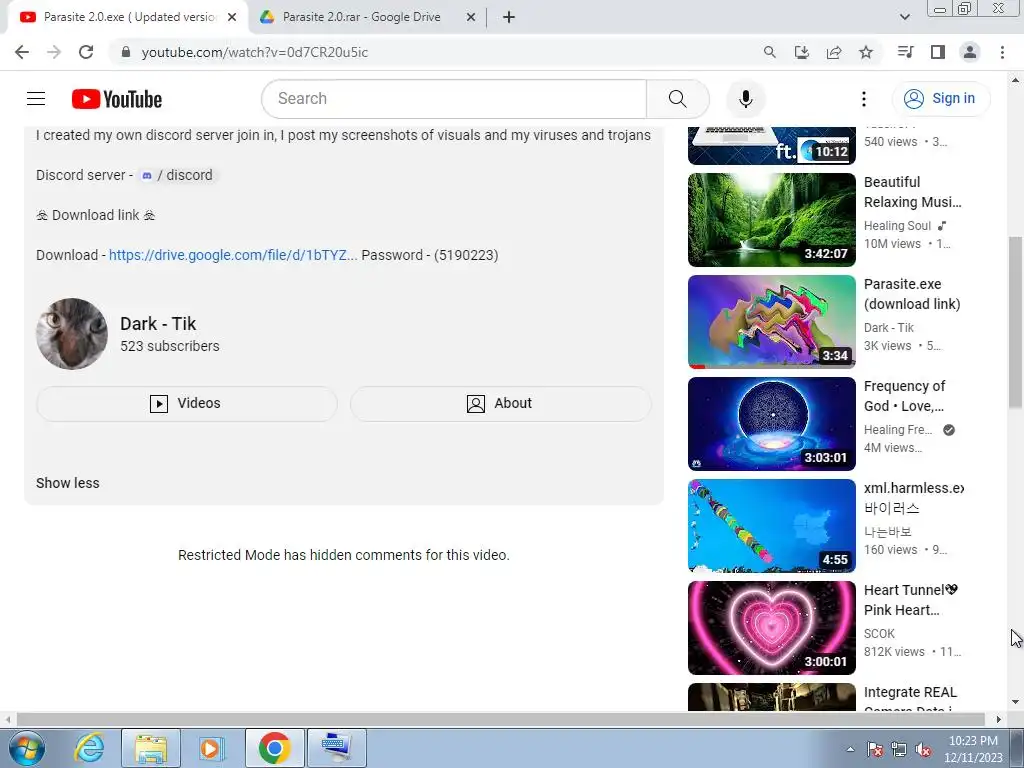Click the taskbar clock 10:23 PM

click(x=973, y=749)
